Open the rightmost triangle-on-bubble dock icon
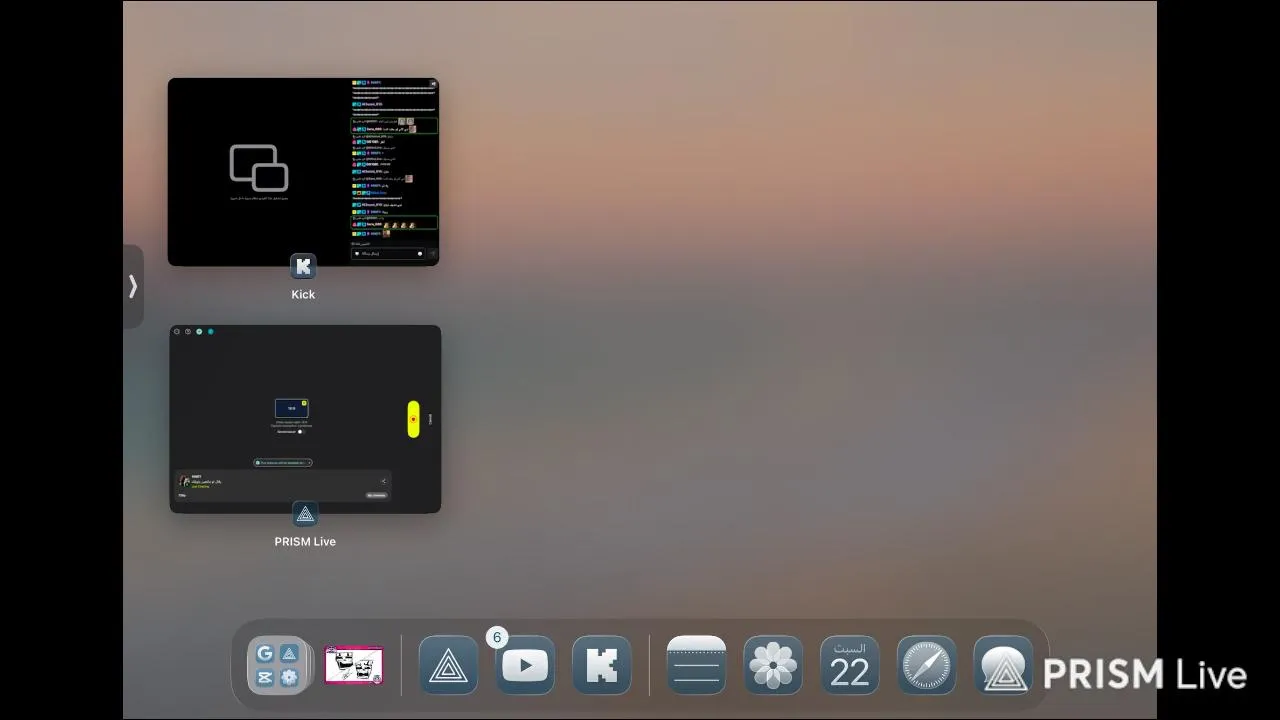Image resolution: width=1280 pixels, height=720 pixels. [x=1004, y=666]
